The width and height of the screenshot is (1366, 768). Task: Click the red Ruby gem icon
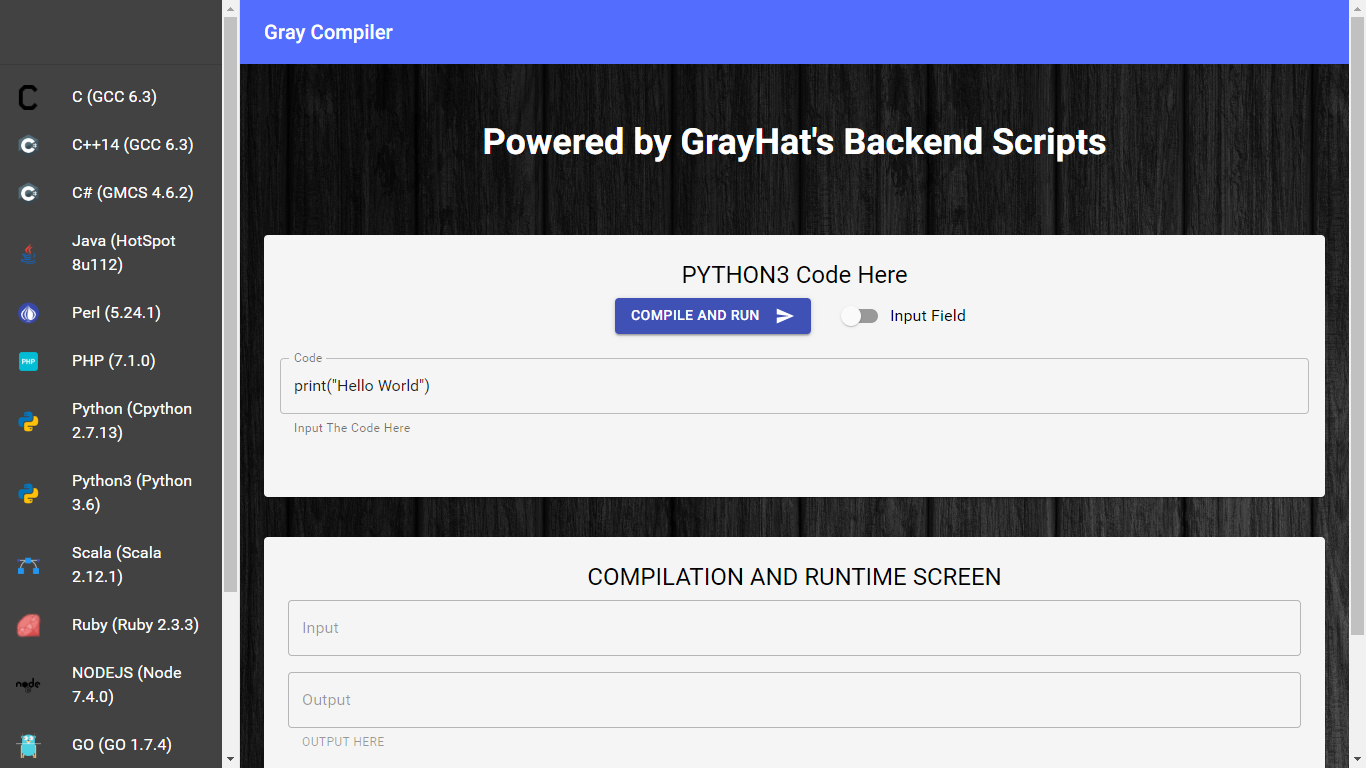[x=28, y=625]
